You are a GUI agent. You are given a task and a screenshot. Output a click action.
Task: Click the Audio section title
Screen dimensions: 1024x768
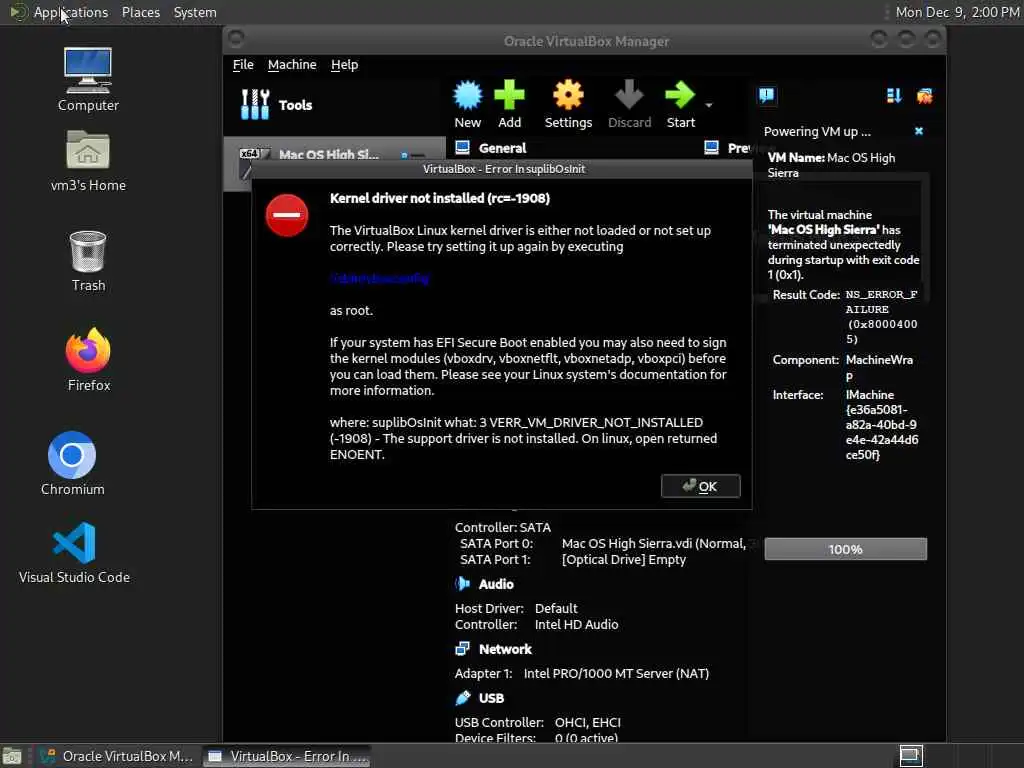coord(496,584)
